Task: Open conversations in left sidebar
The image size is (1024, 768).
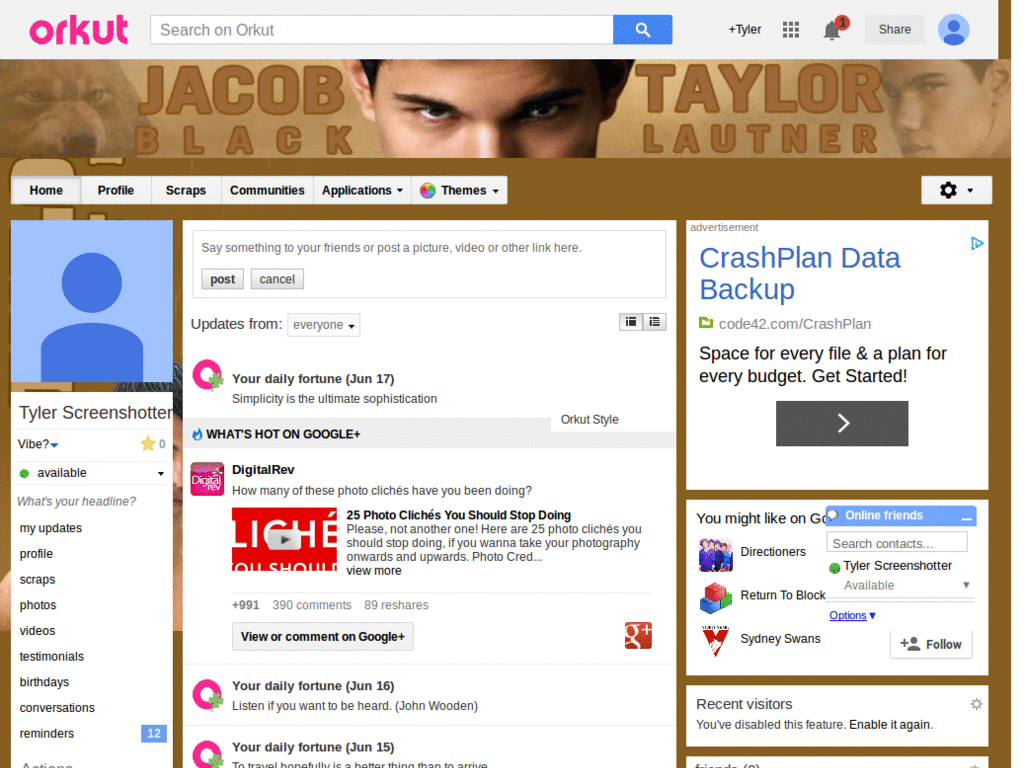Action: [x=57, y=708]
